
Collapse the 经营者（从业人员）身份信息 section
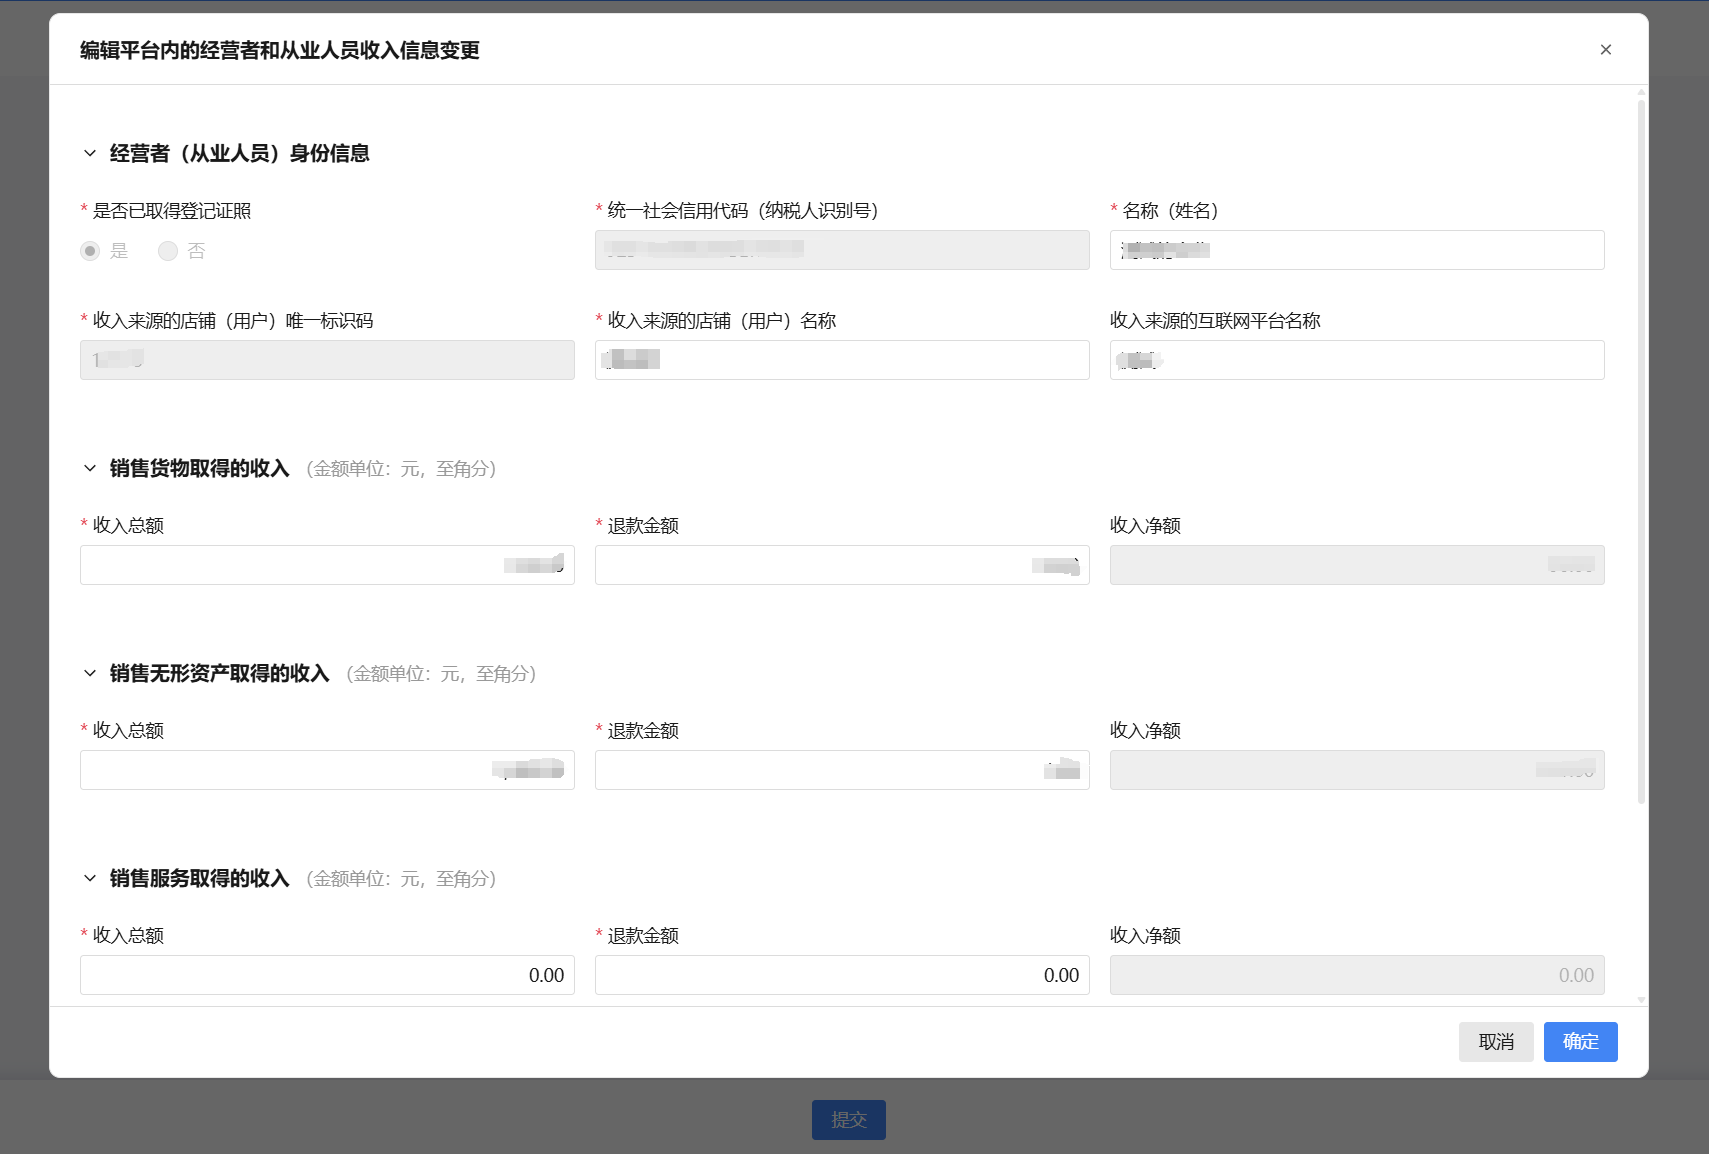pyautogui.click(x=90, y=153)
